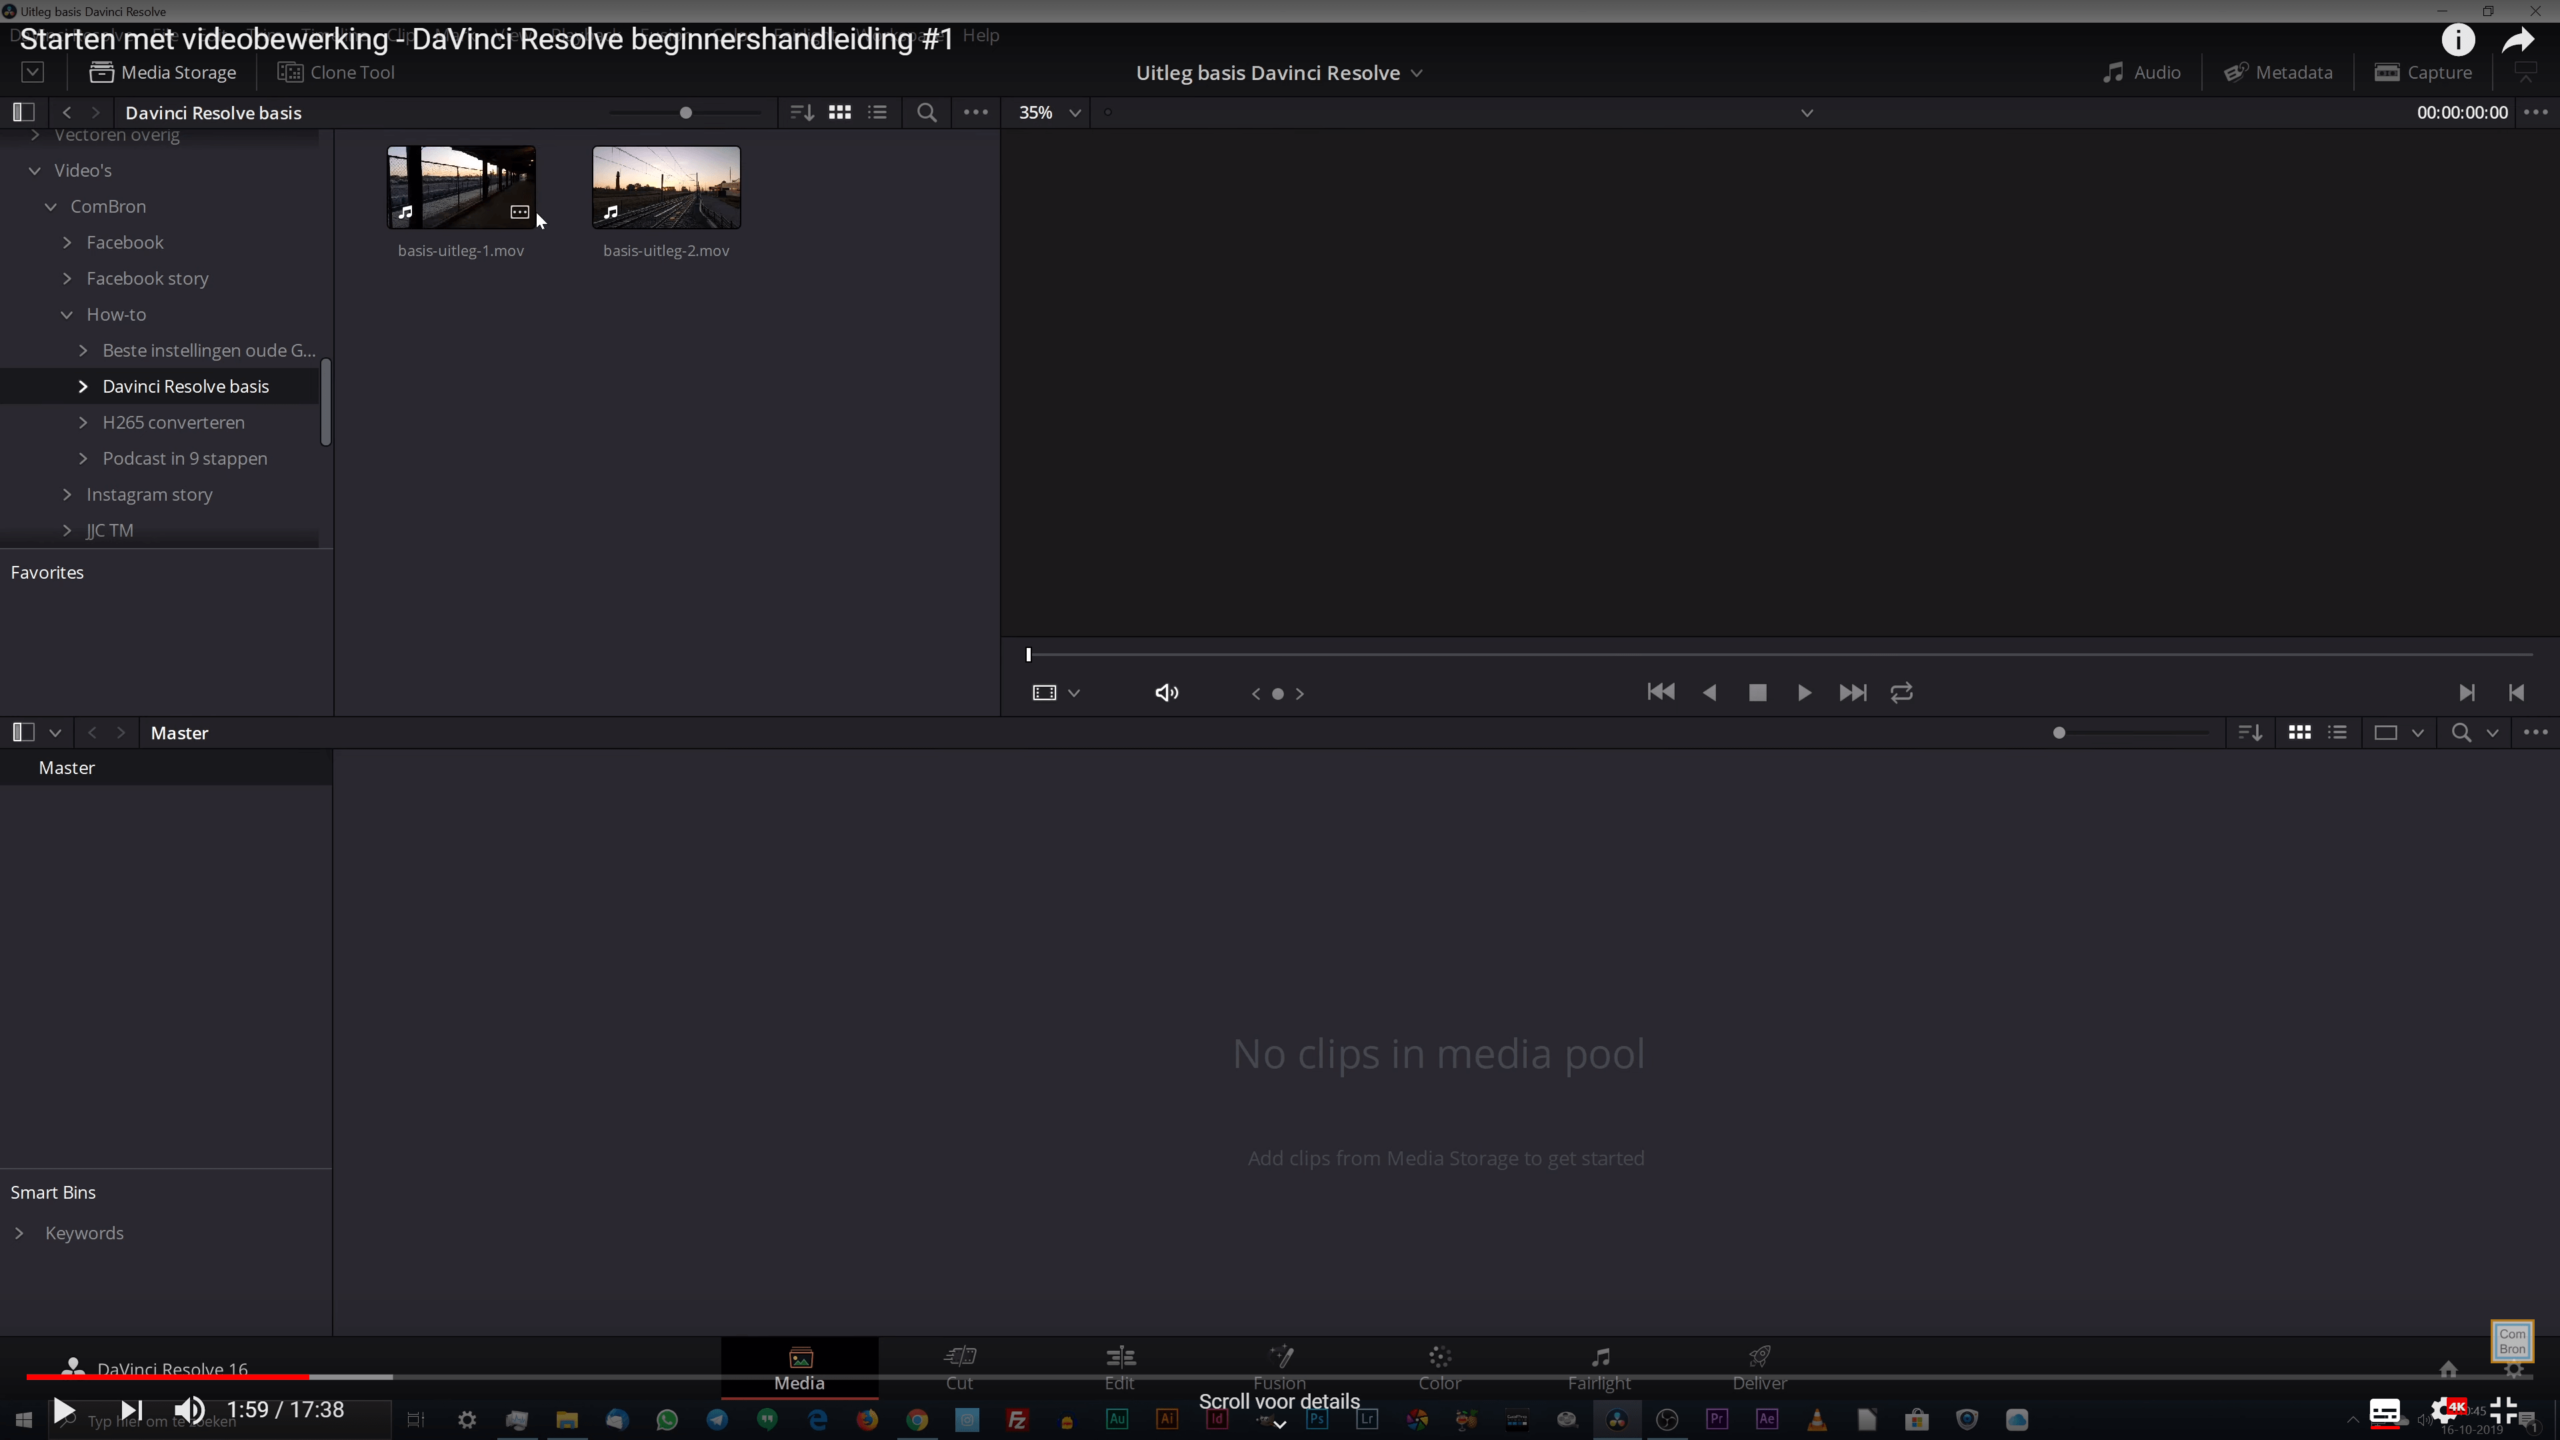Open the Audio panel
The width and height of the screenshot is (2560, 1440).
point(2144,72)
